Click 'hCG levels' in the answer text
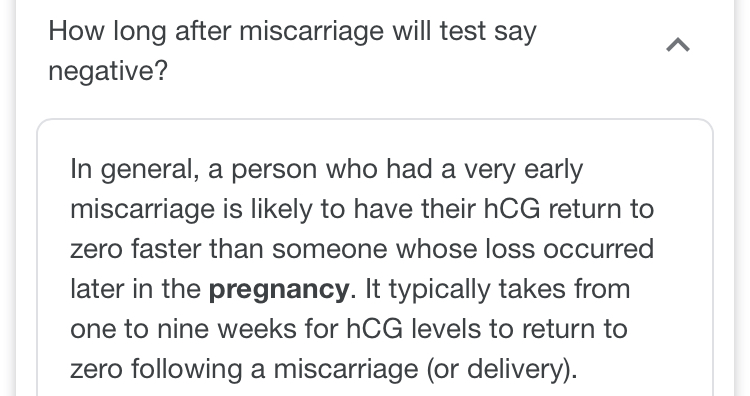750x396 pixels. point(413,329)
